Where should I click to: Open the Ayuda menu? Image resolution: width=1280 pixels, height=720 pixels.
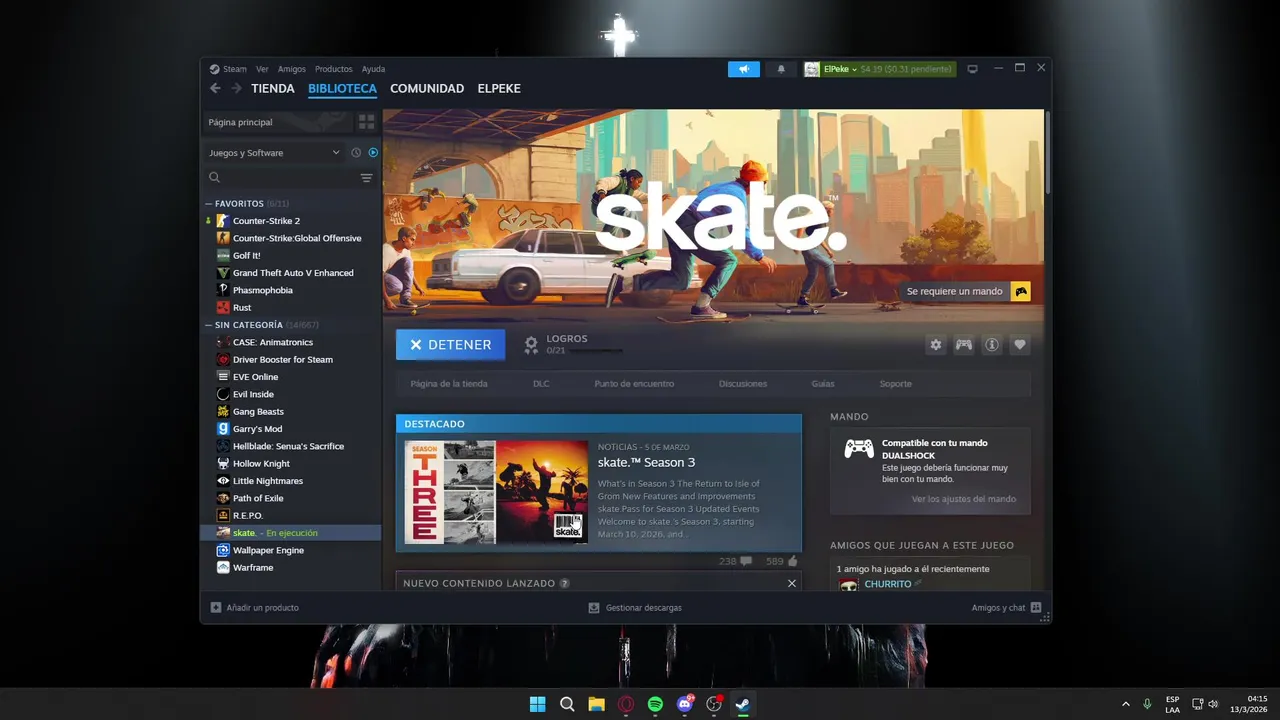(373, 69)
